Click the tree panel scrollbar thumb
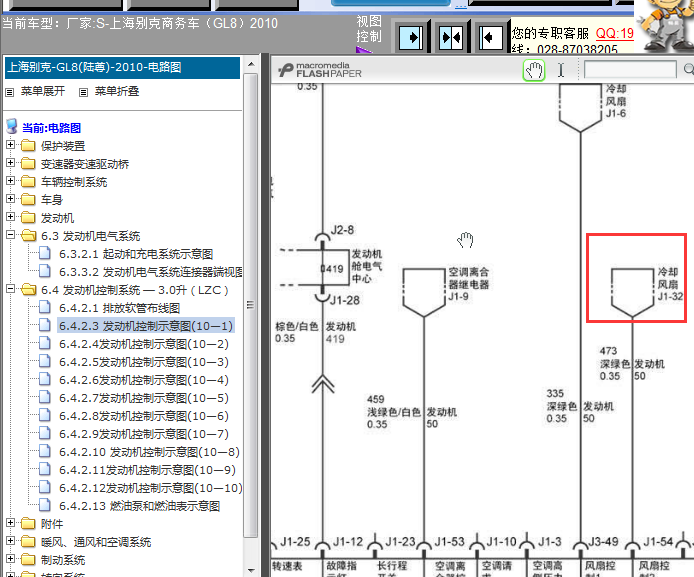This screenshot has height=577, width=694. (251, 305)
